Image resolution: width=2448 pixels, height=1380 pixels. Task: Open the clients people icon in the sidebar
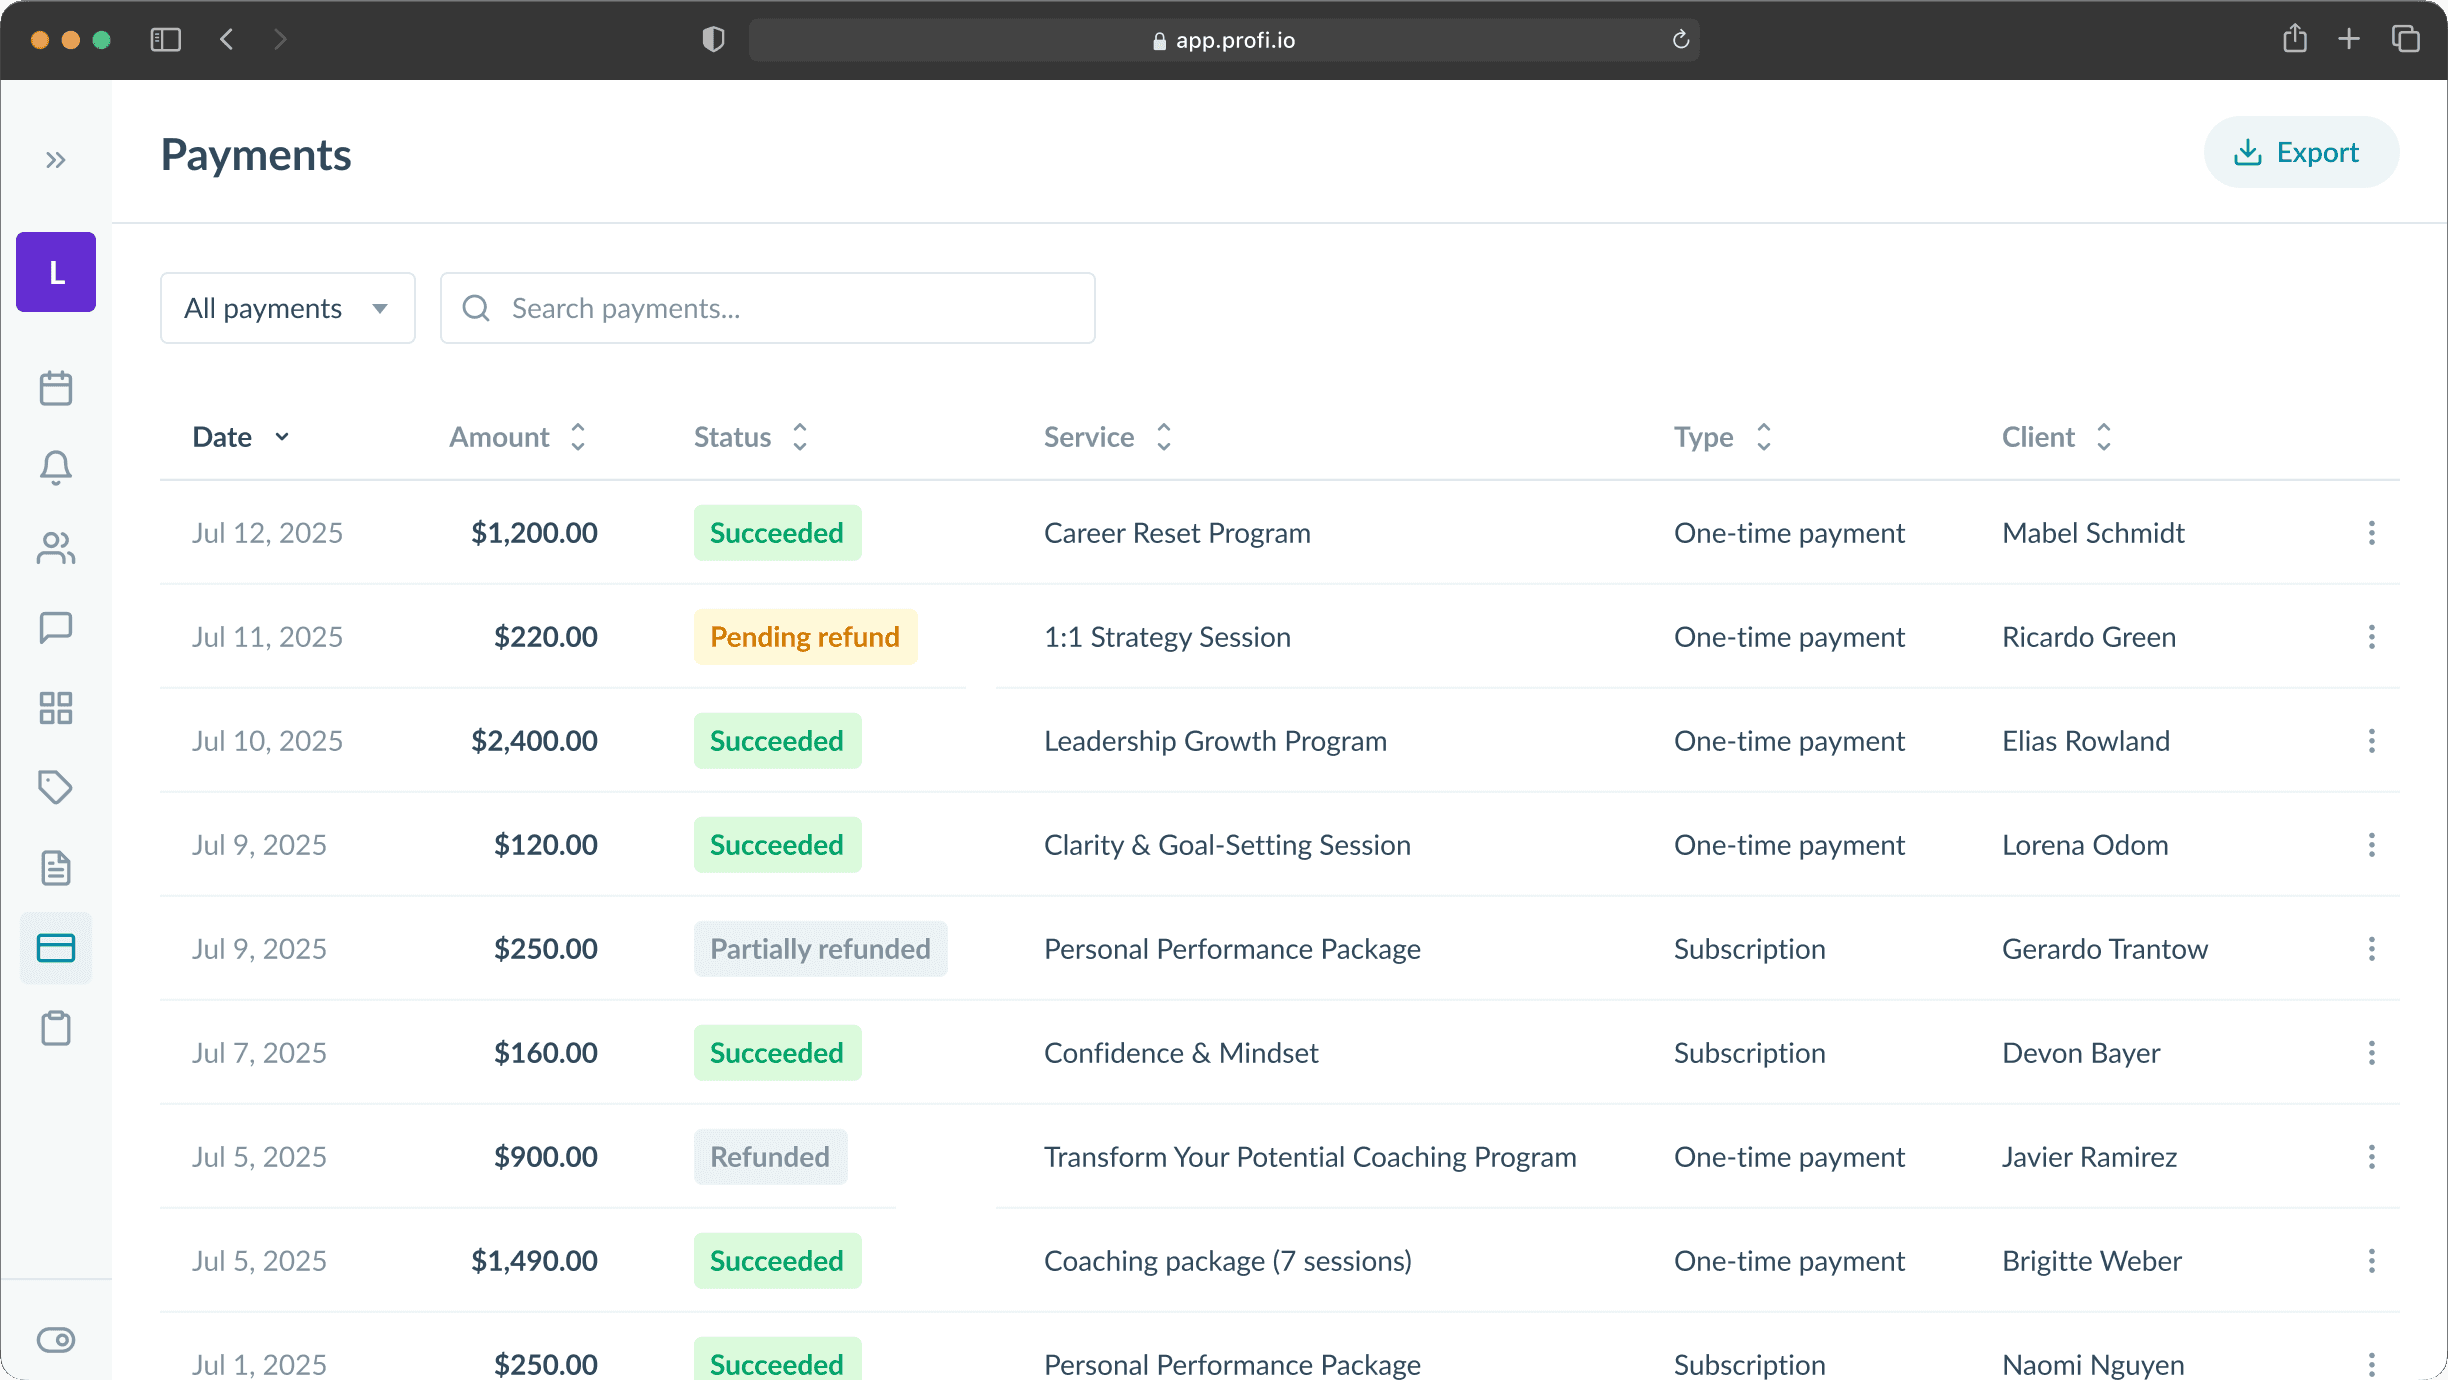click(x=56, y=548)
